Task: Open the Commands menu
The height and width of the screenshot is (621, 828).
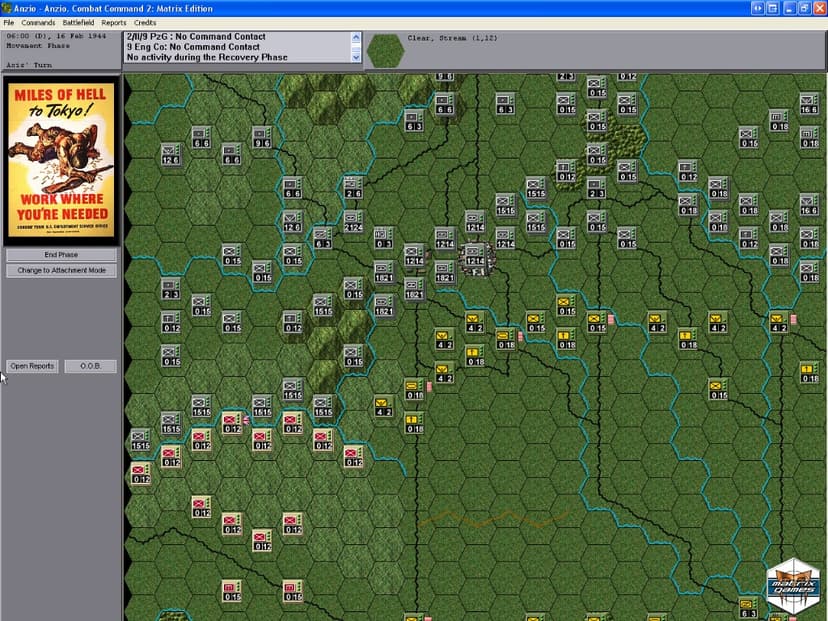Action: point(38,23)
